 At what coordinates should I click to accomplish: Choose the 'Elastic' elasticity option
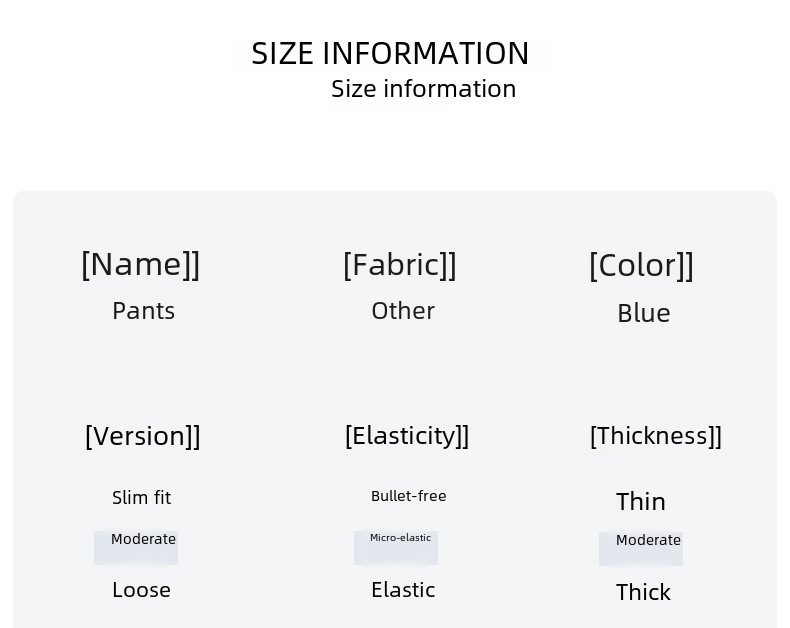(403, 590)
